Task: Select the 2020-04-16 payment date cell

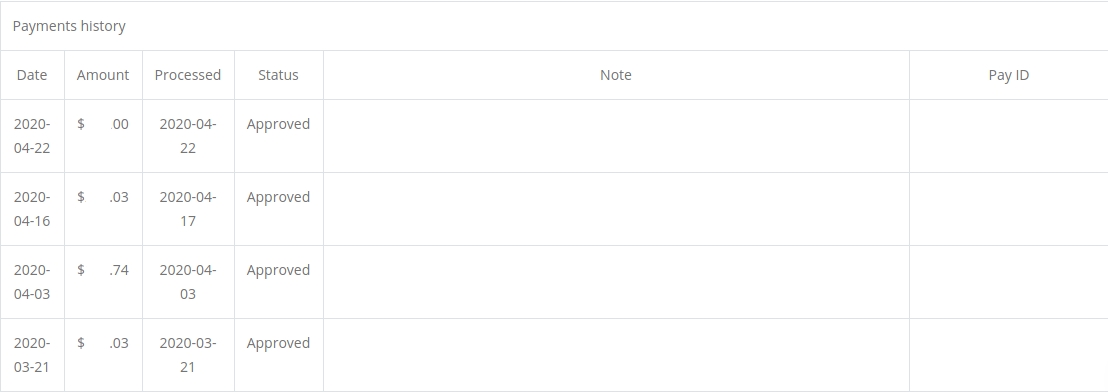Action: [x=32, y=209]
